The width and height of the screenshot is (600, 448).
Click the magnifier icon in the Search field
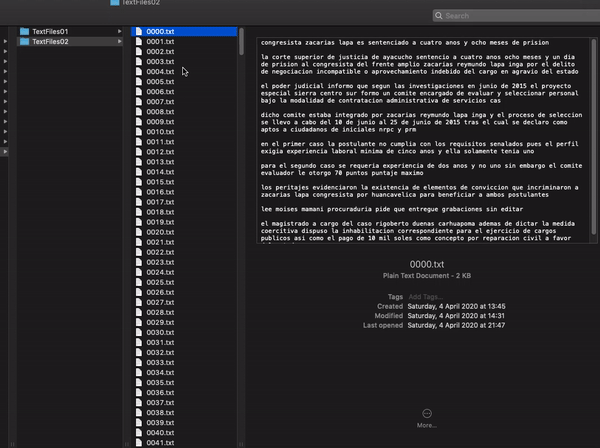pyautogui.click(x=439, y=16)
